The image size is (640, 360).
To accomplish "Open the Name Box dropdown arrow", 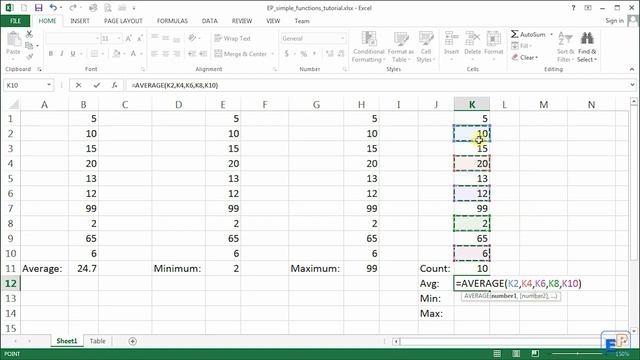I will (x=49, y=85).
